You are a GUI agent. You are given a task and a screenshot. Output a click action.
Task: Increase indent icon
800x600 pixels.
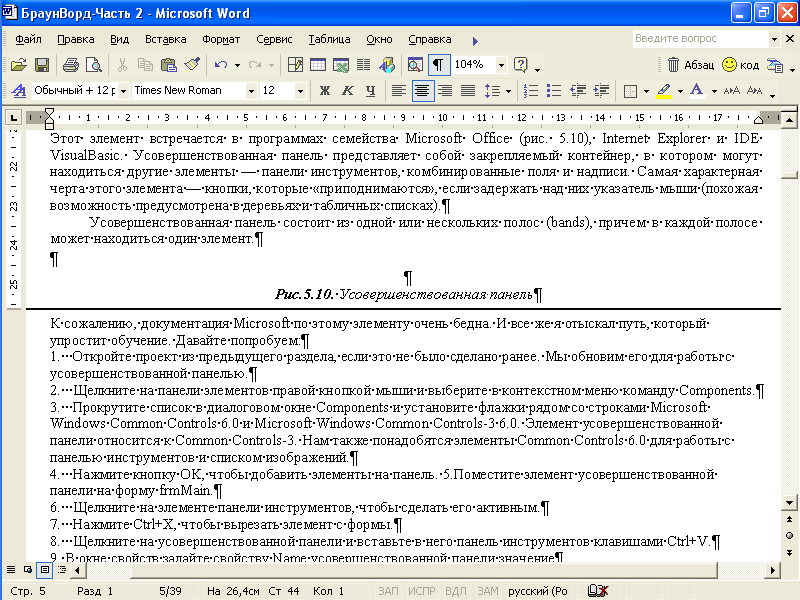click(601, 91)
